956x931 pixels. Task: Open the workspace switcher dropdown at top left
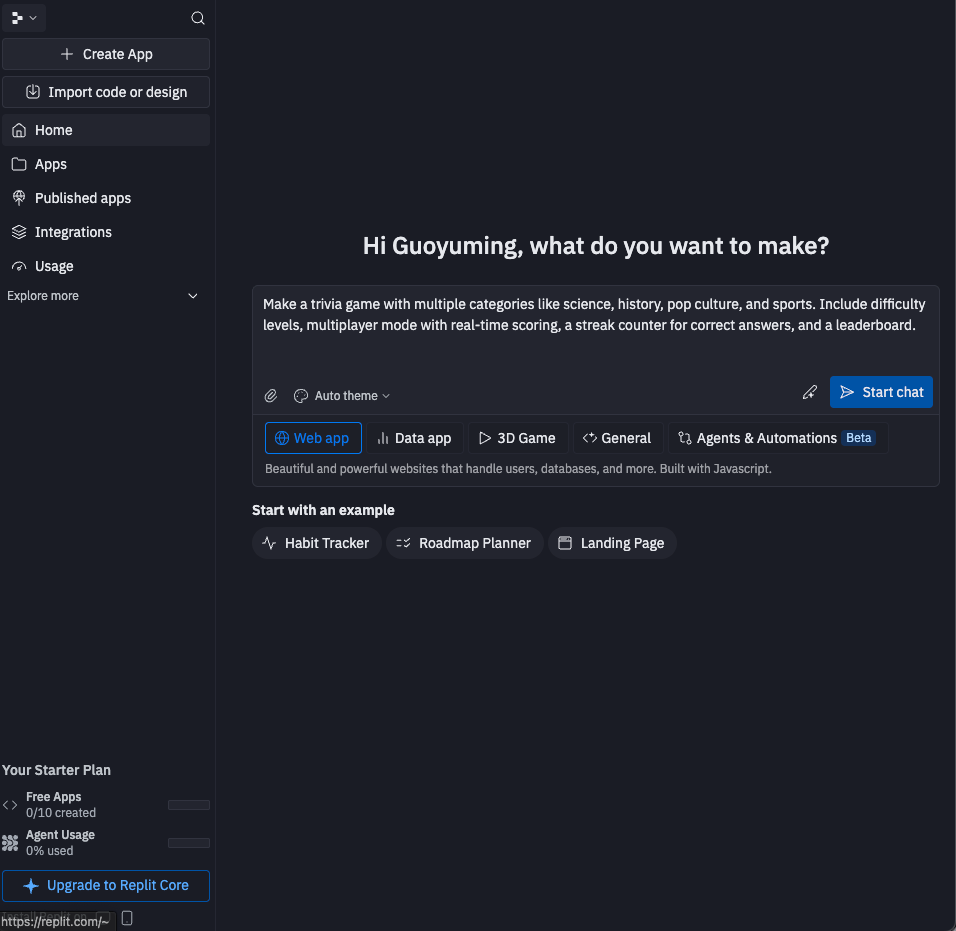pyautogui.click(x=24, y=18)
